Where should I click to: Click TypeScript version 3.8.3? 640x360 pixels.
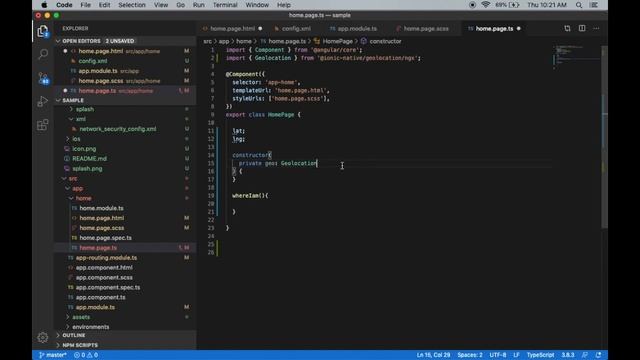point(568,355)
